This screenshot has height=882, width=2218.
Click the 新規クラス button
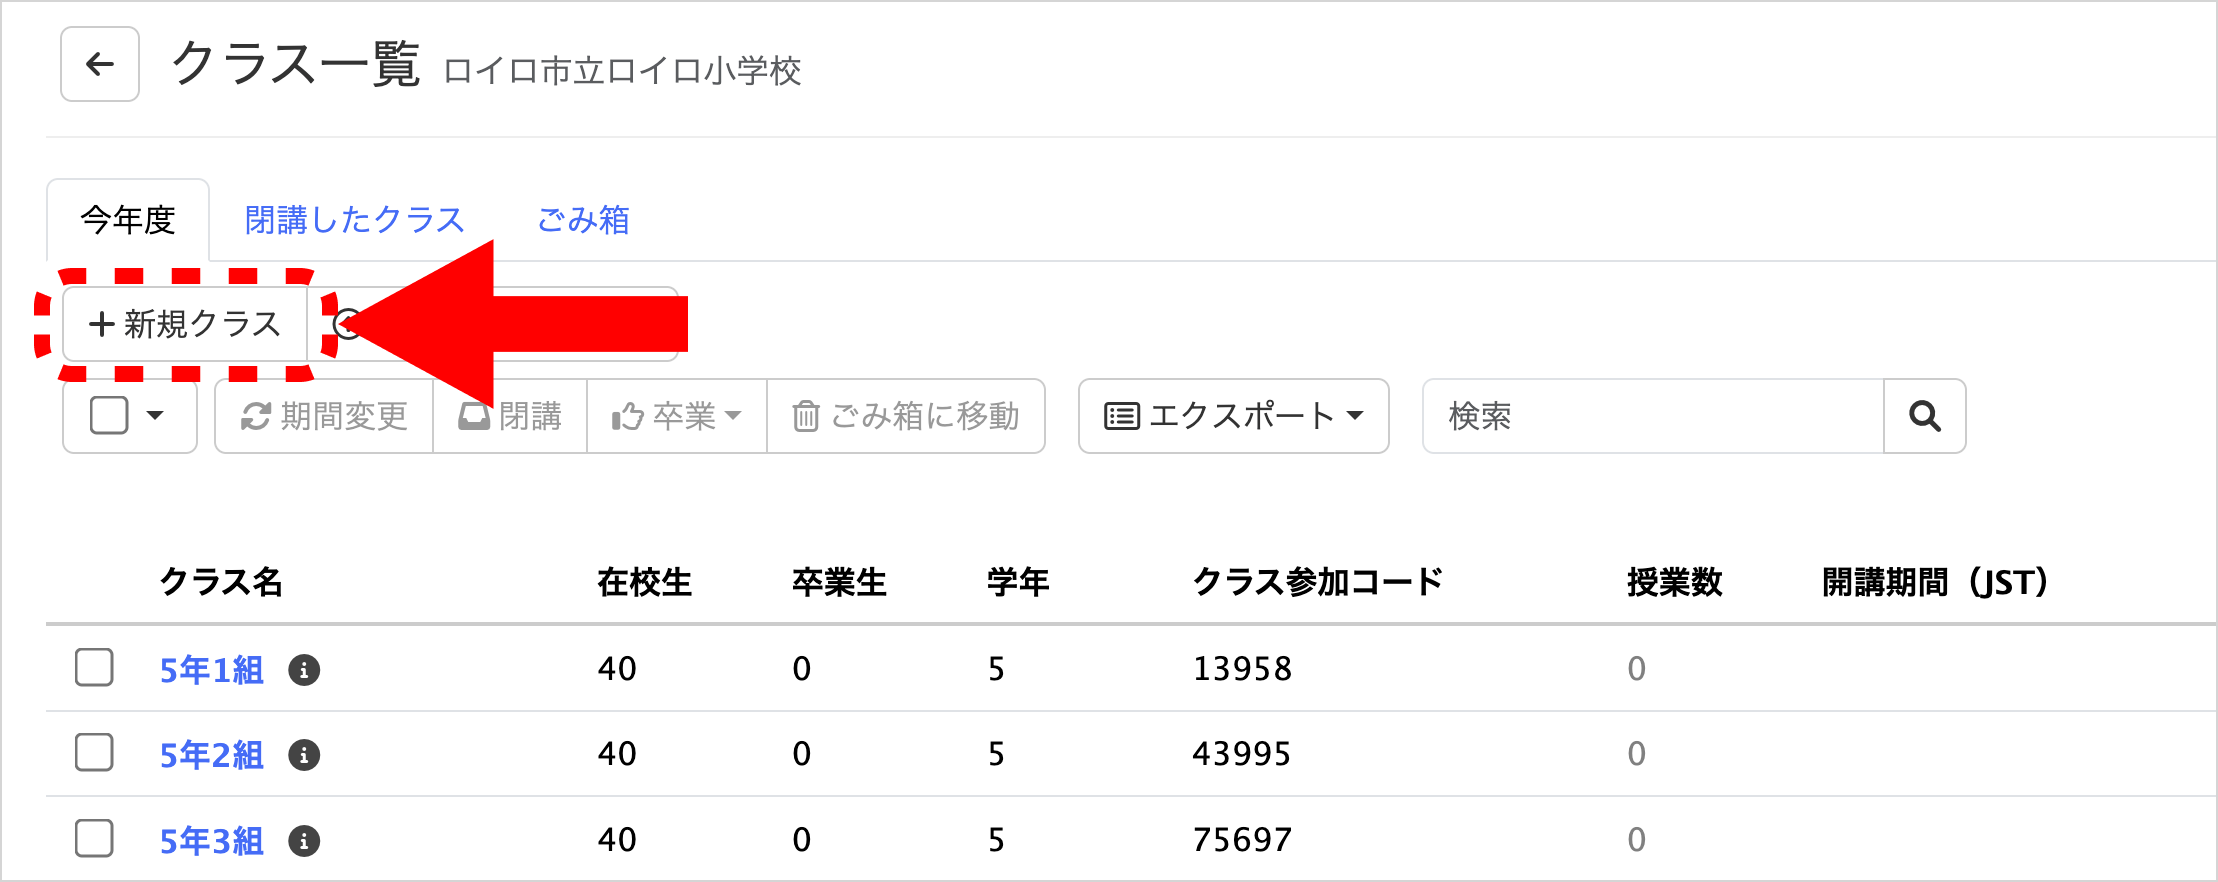coord(185,324)
